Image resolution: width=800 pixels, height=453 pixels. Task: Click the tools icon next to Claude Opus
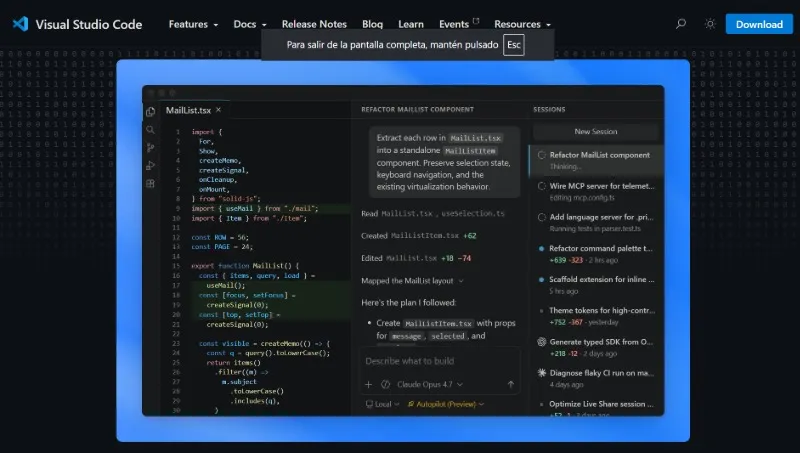[x=386, y=385]
